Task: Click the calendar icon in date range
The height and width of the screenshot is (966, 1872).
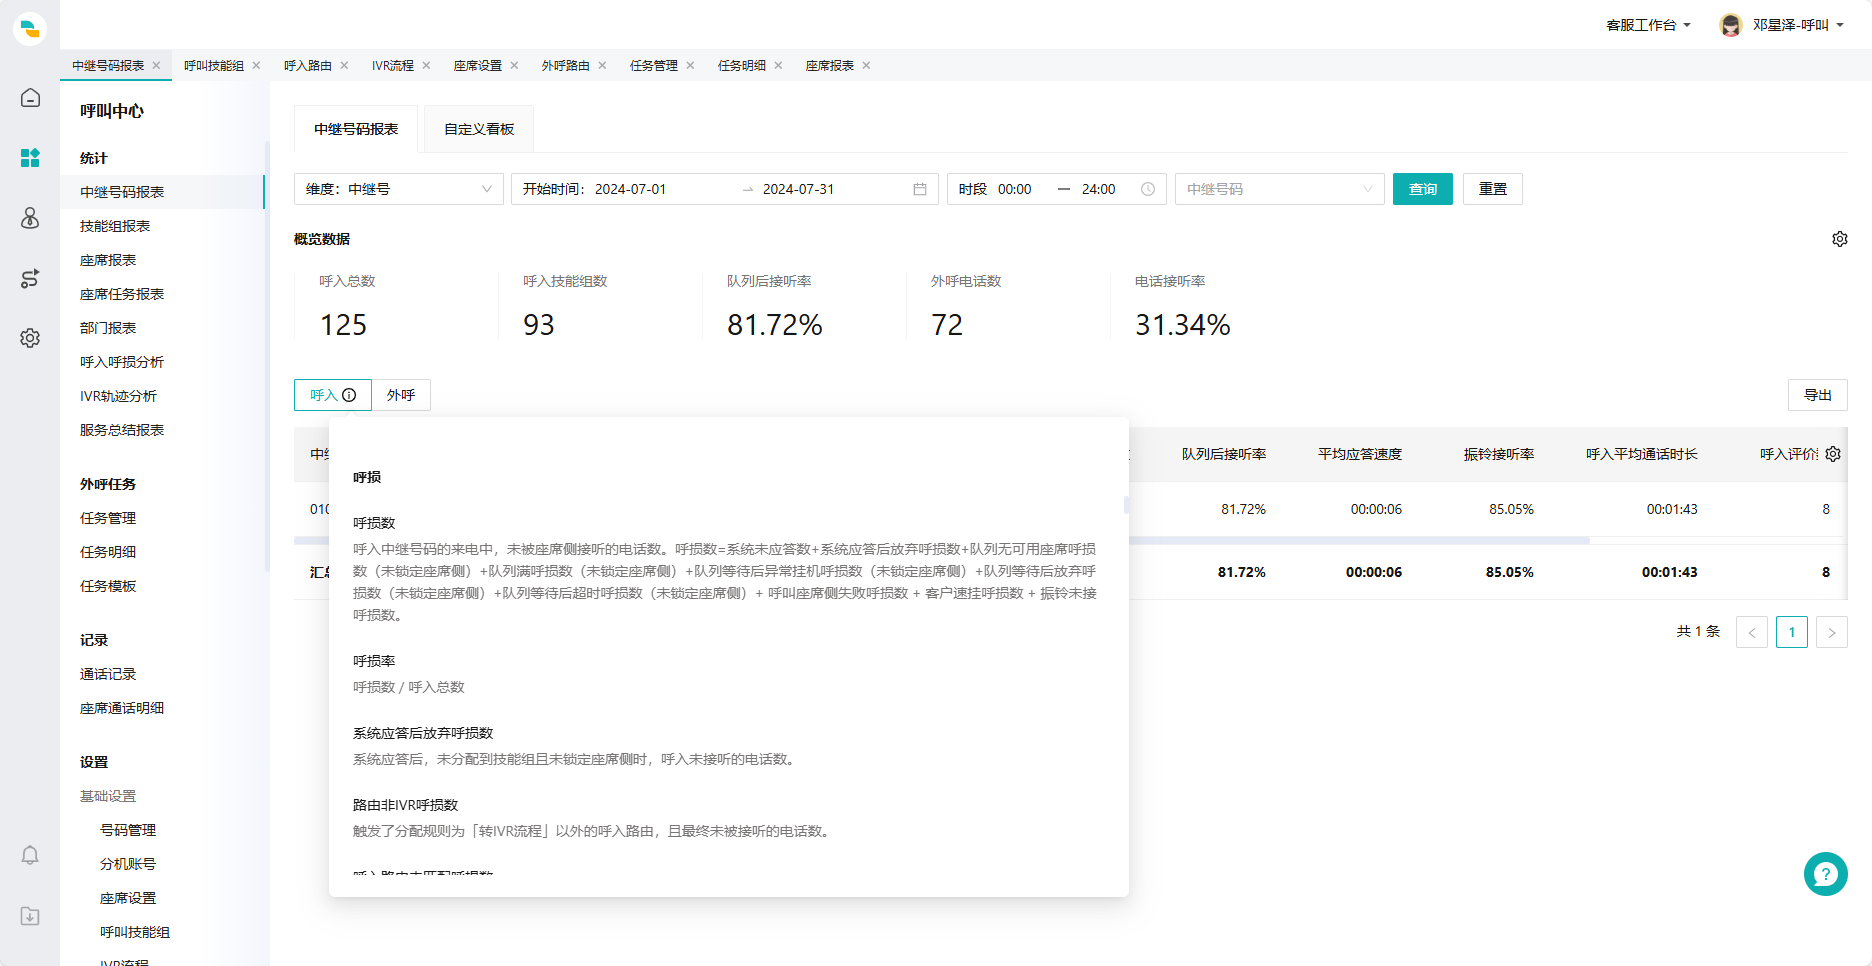Action: 920,189
